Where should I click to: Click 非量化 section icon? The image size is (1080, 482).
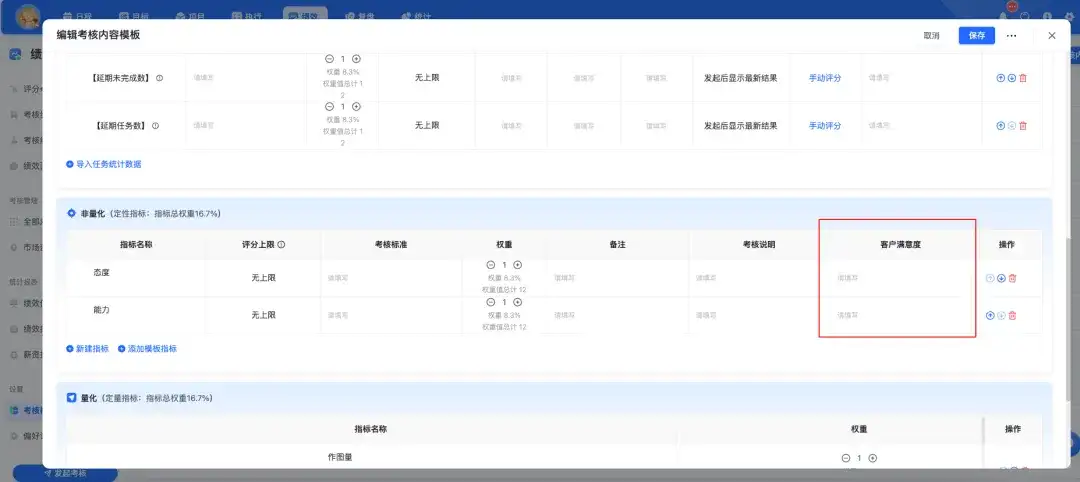click(72, 213)
